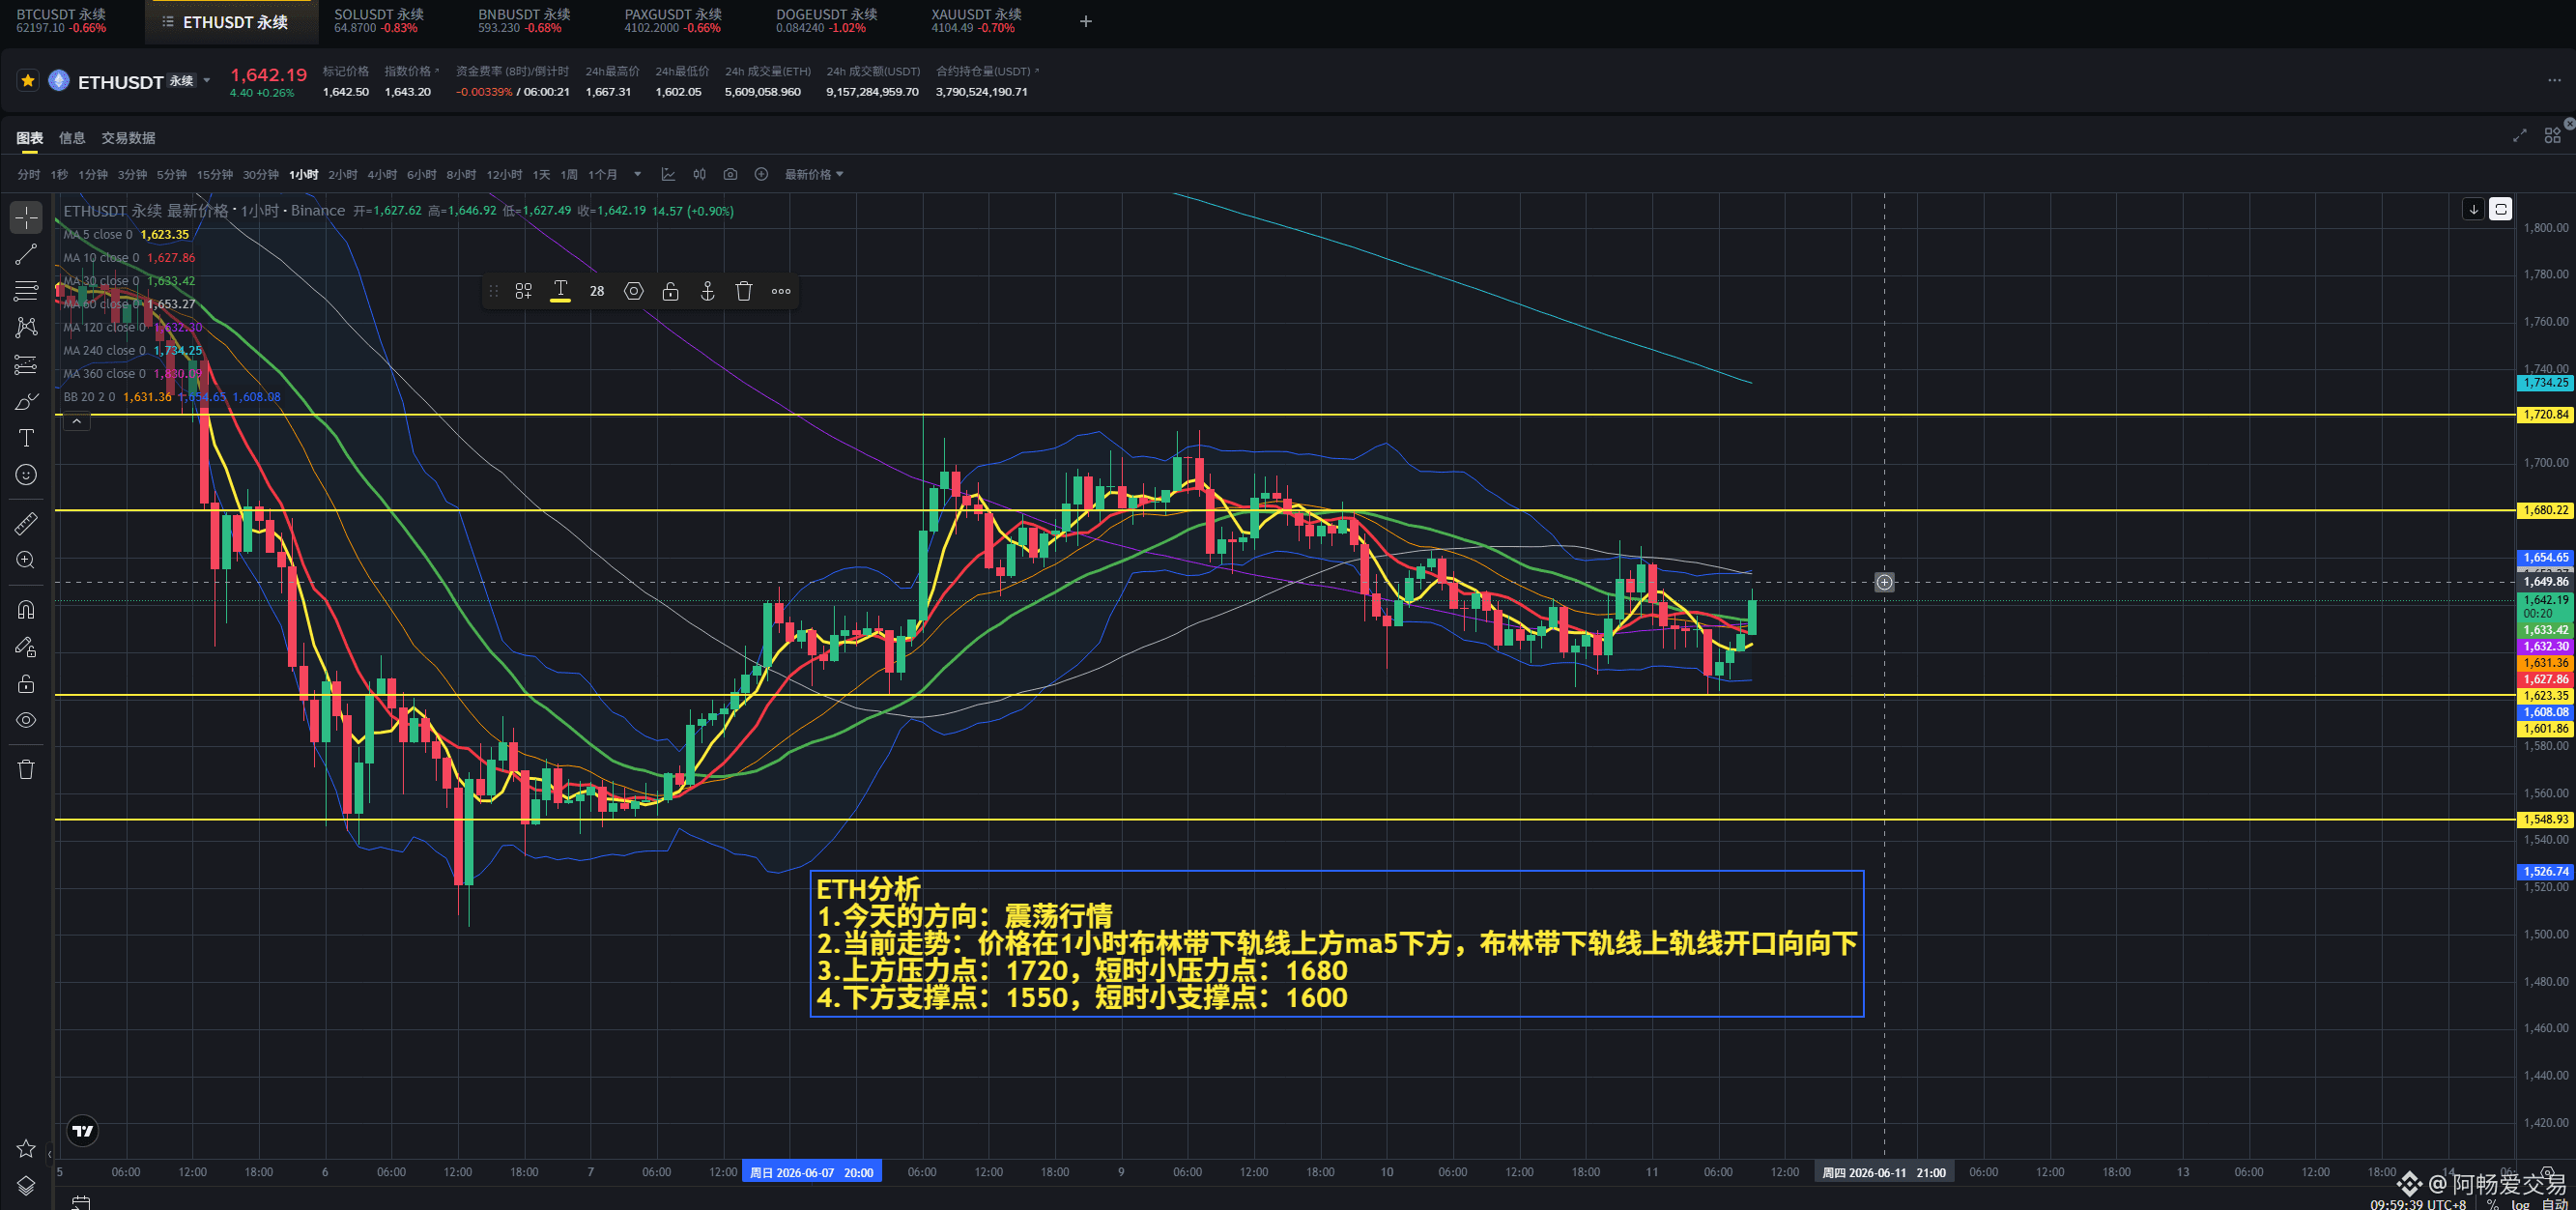Toggle visibility of all drawings
The width and height of the screenshot is (2576, 1210).
(x=26, y=720)
